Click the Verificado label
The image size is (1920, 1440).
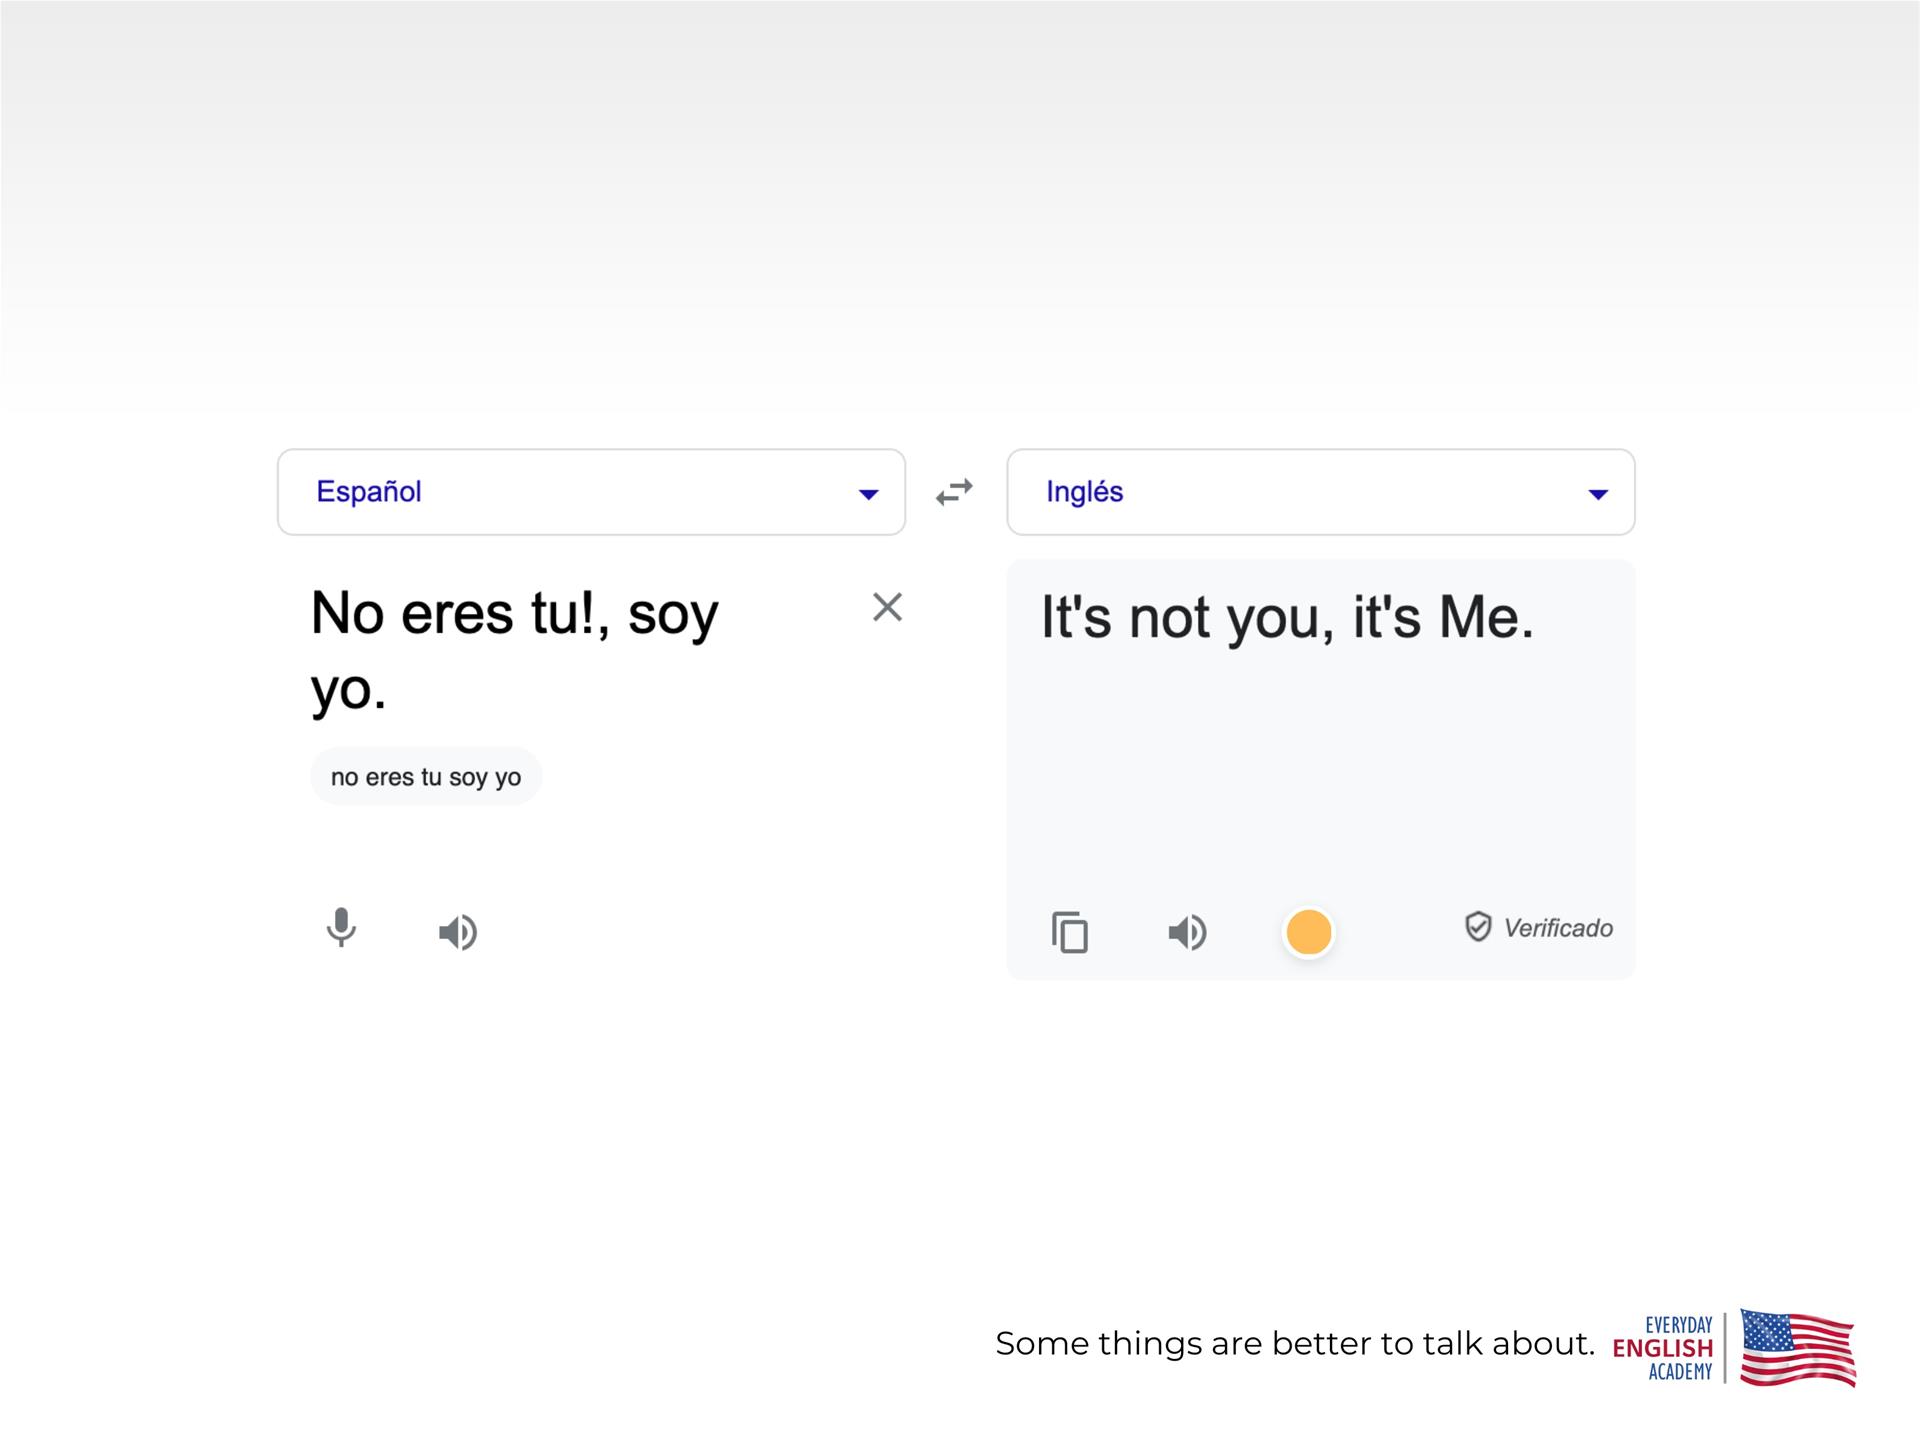pos(1558,928)
